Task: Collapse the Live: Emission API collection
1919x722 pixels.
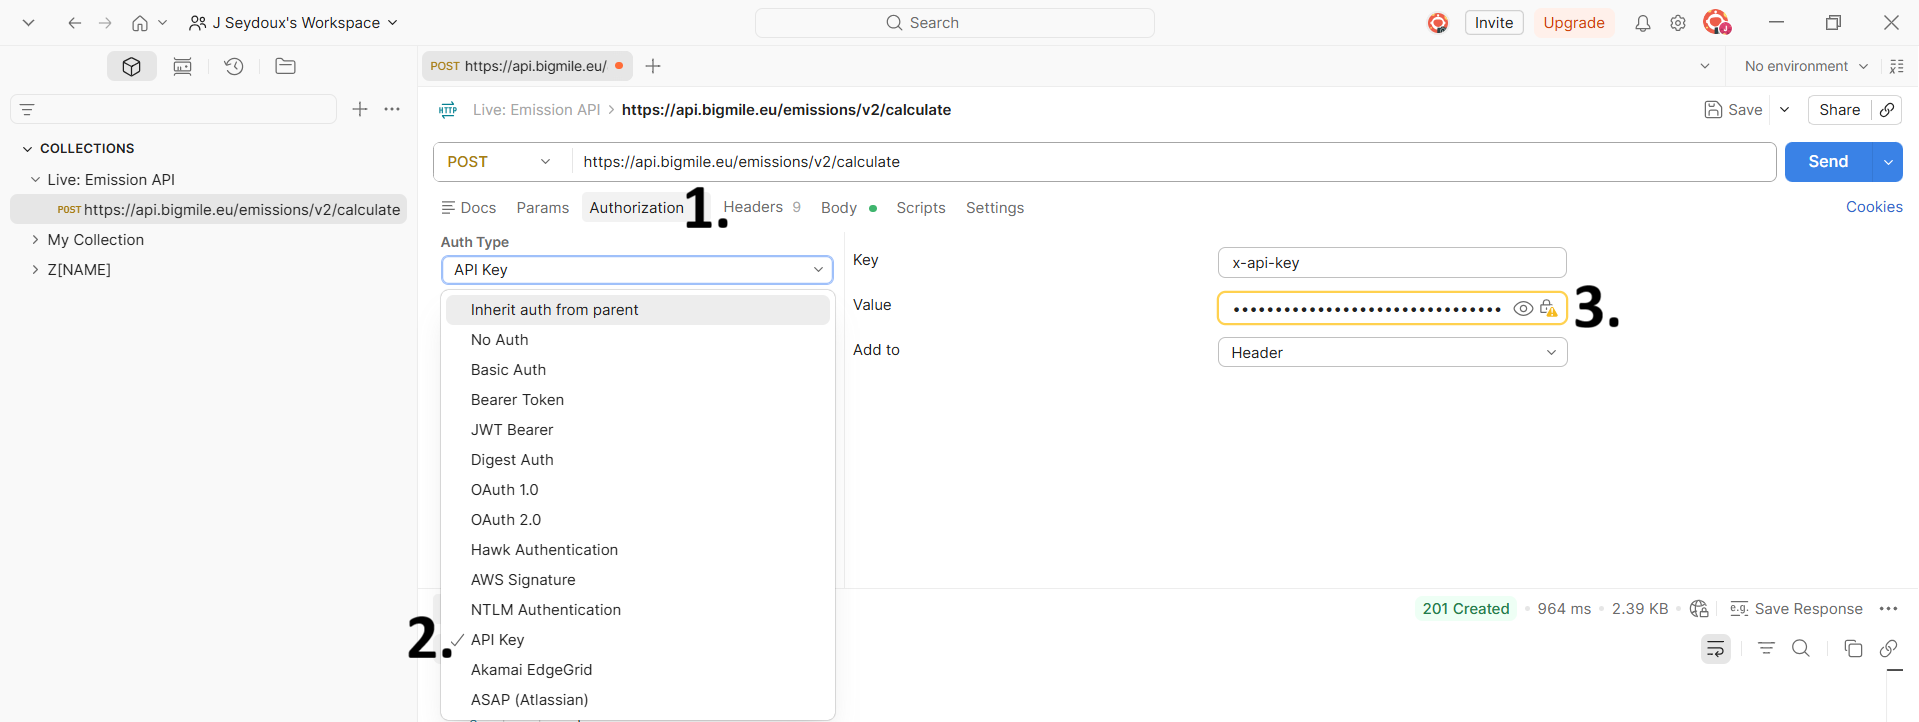Action: (35, 180)
